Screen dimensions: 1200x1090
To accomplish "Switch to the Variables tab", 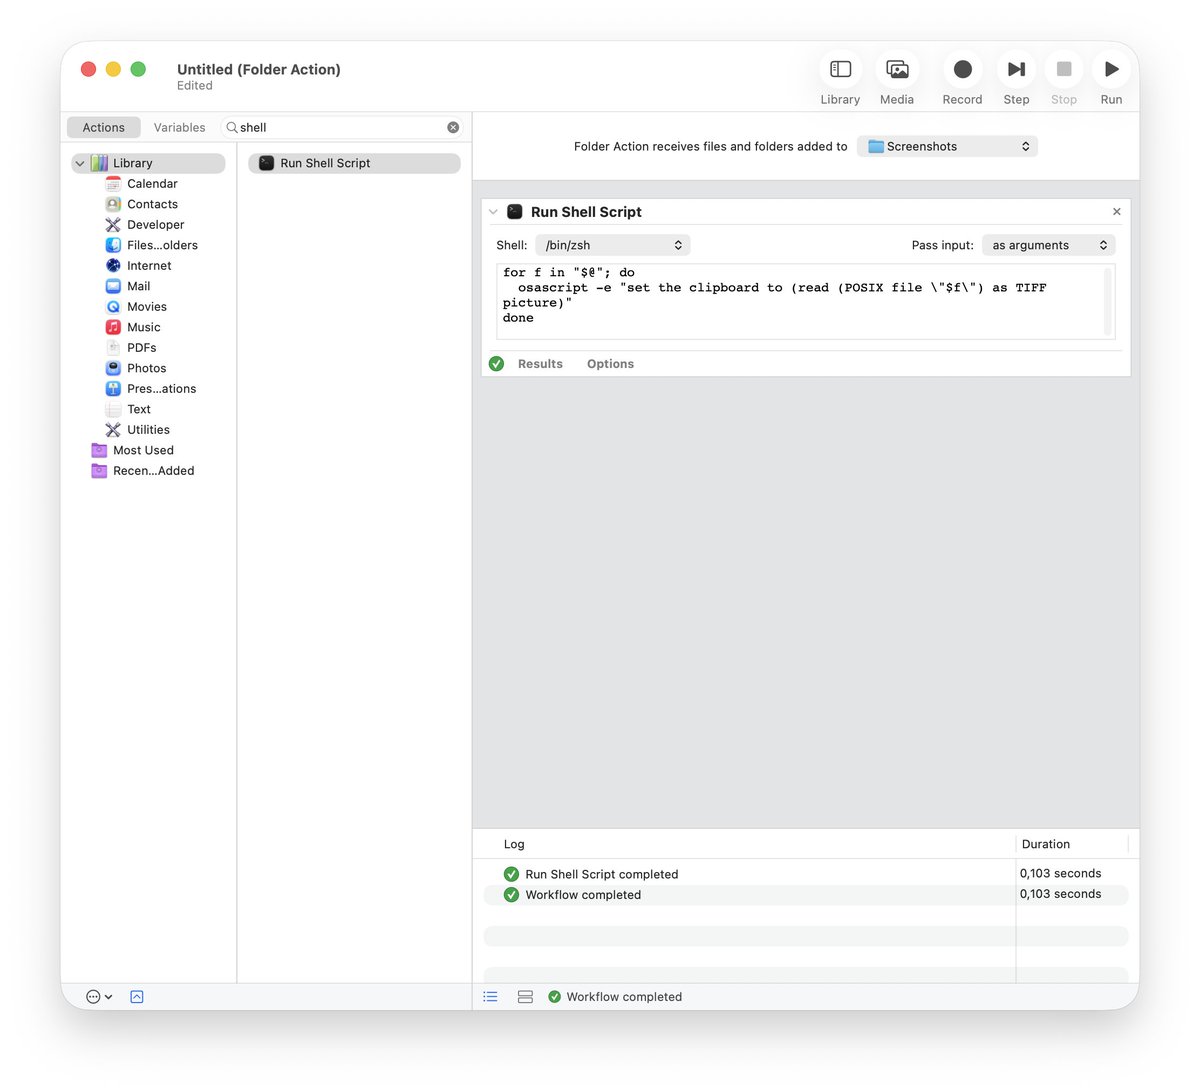I will [179, 127].
